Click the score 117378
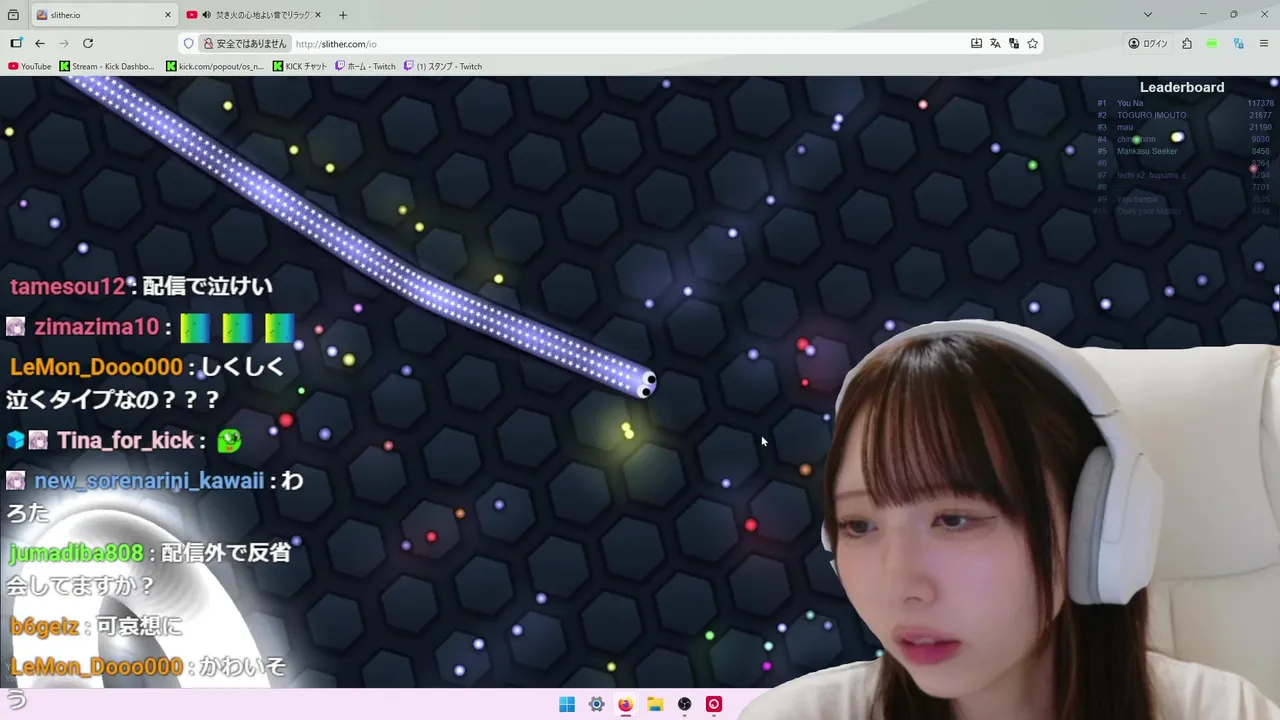The width and height of the screenshot is (1280, 720). click(1260, 103)
